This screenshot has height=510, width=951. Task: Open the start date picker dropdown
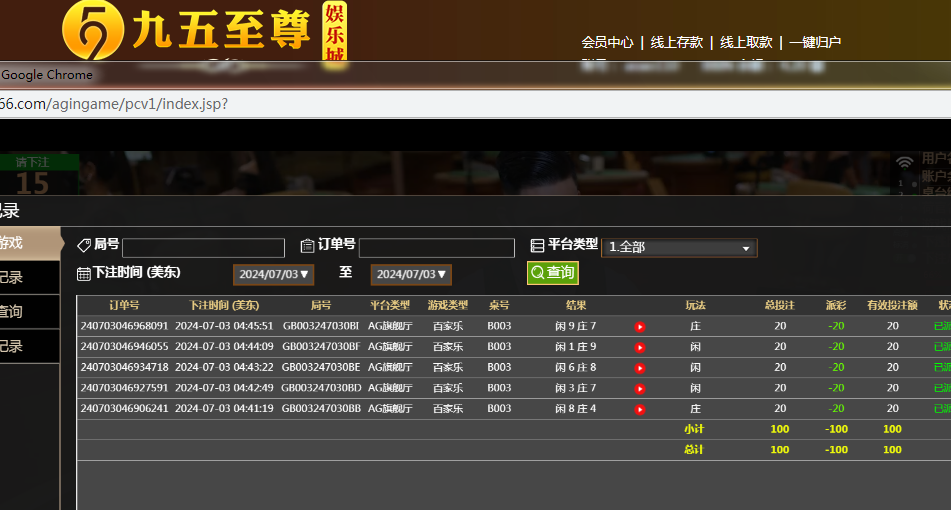point(274,274)
